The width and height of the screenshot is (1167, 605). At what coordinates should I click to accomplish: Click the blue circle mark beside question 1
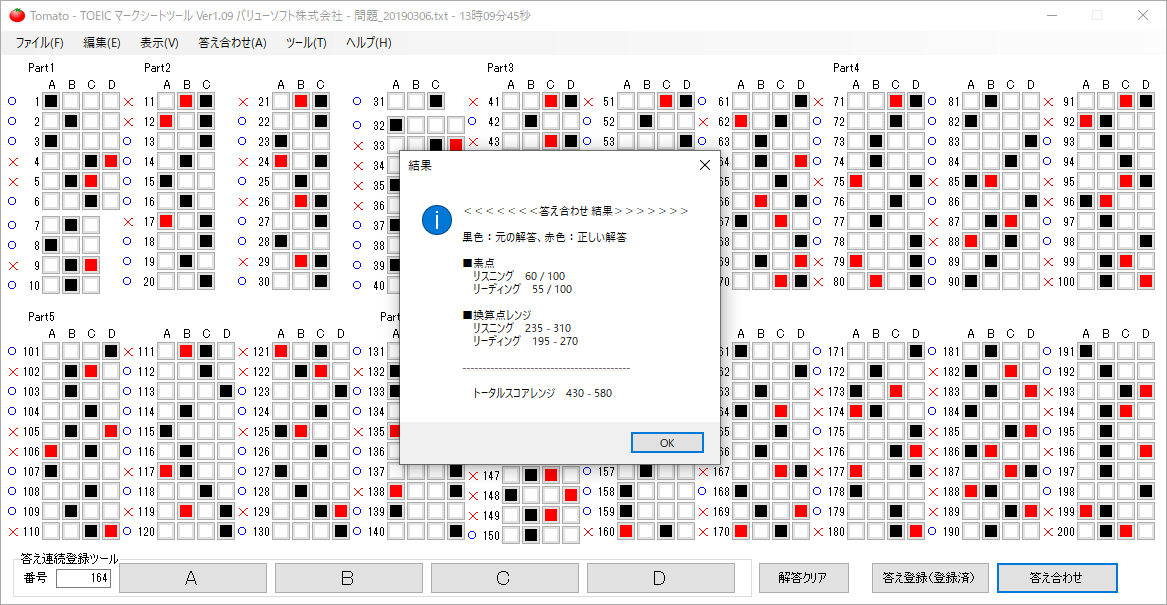(13, 101)
